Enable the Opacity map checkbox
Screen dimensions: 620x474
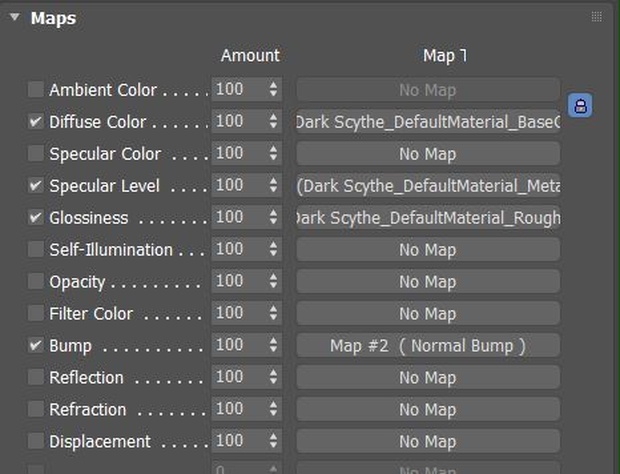(x=36, y=281)
